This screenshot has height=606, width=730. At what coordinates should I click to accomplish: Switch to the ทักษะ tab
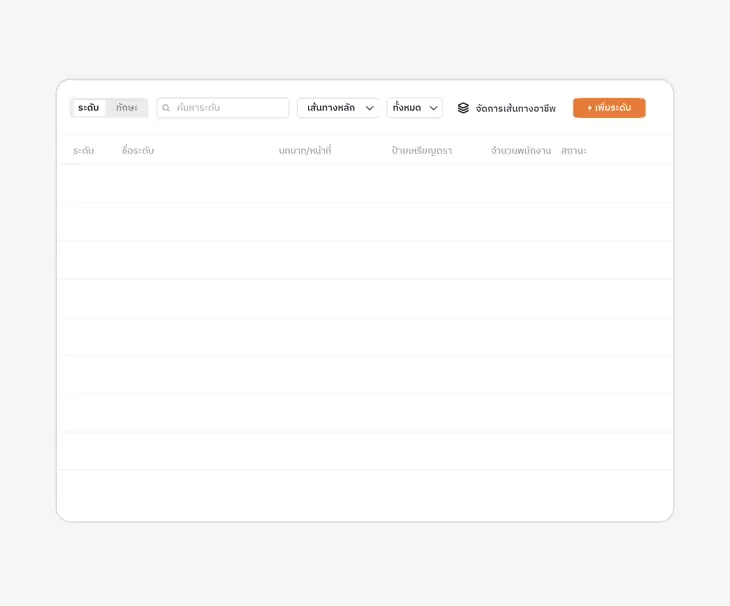click(x=127, y=108)
